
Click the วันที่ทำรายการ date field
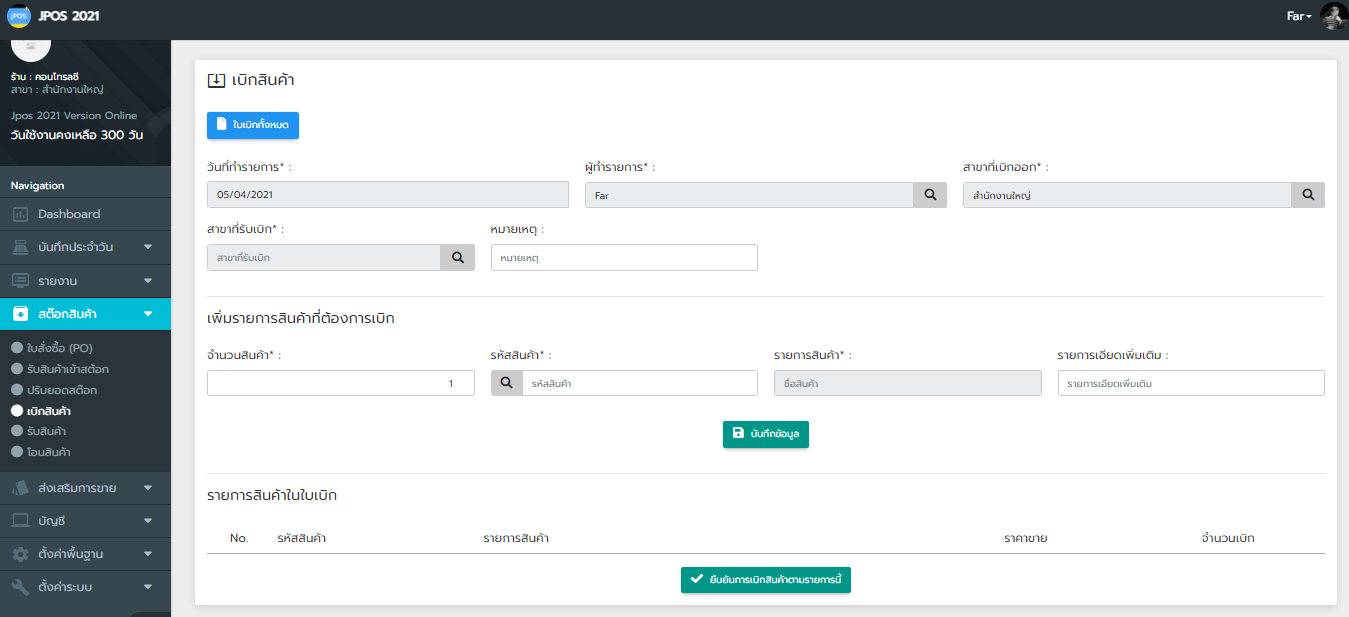388,195
